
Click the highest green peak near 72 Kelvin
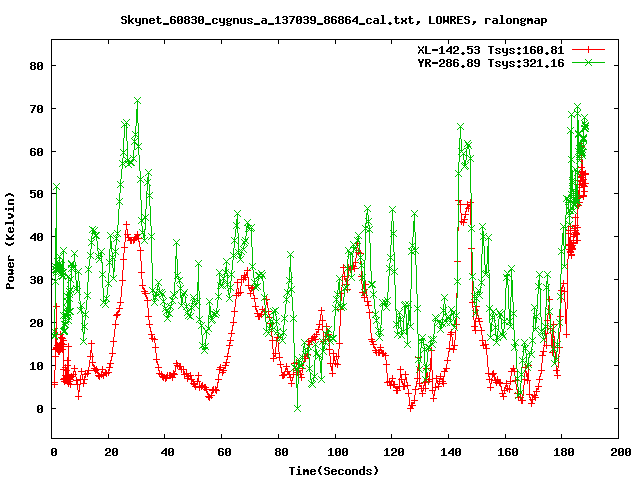[x=138, y=100]
